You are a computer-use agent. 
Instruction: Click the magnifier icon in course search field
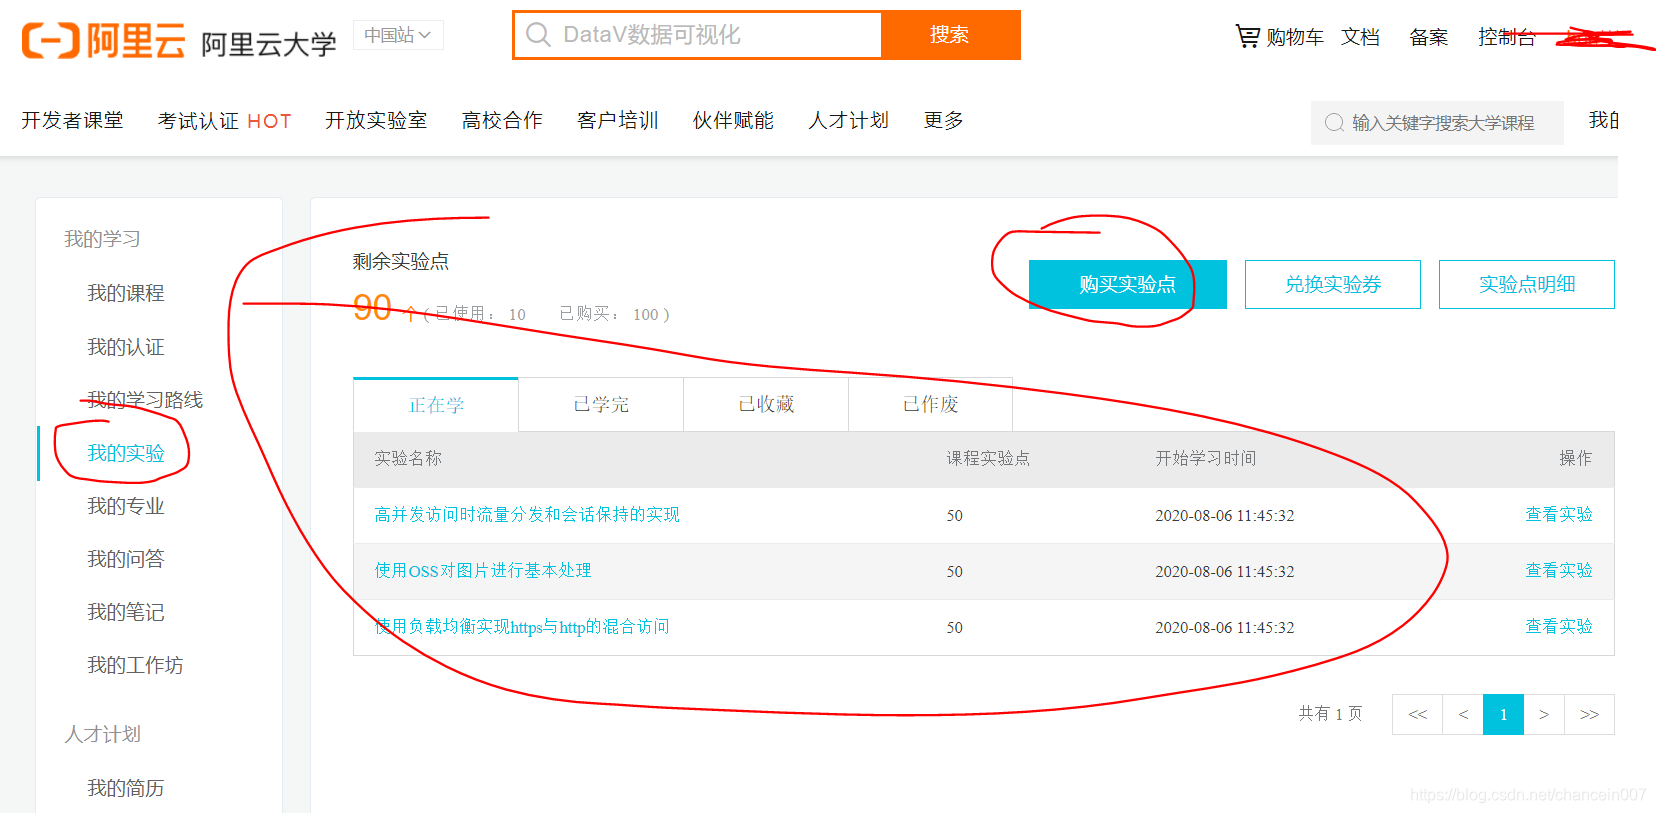click(1334, 123)
